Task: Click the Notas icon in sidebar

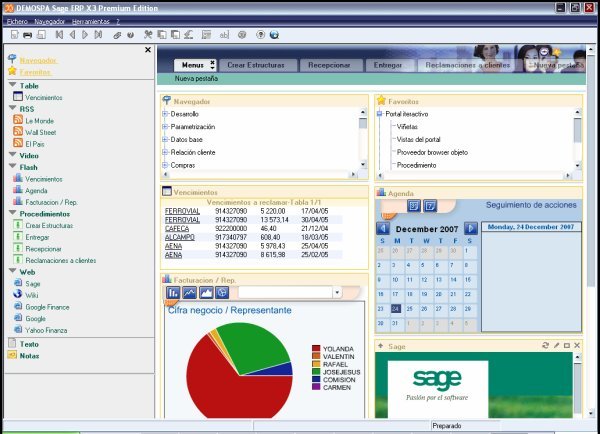Action: click(12, 355)
